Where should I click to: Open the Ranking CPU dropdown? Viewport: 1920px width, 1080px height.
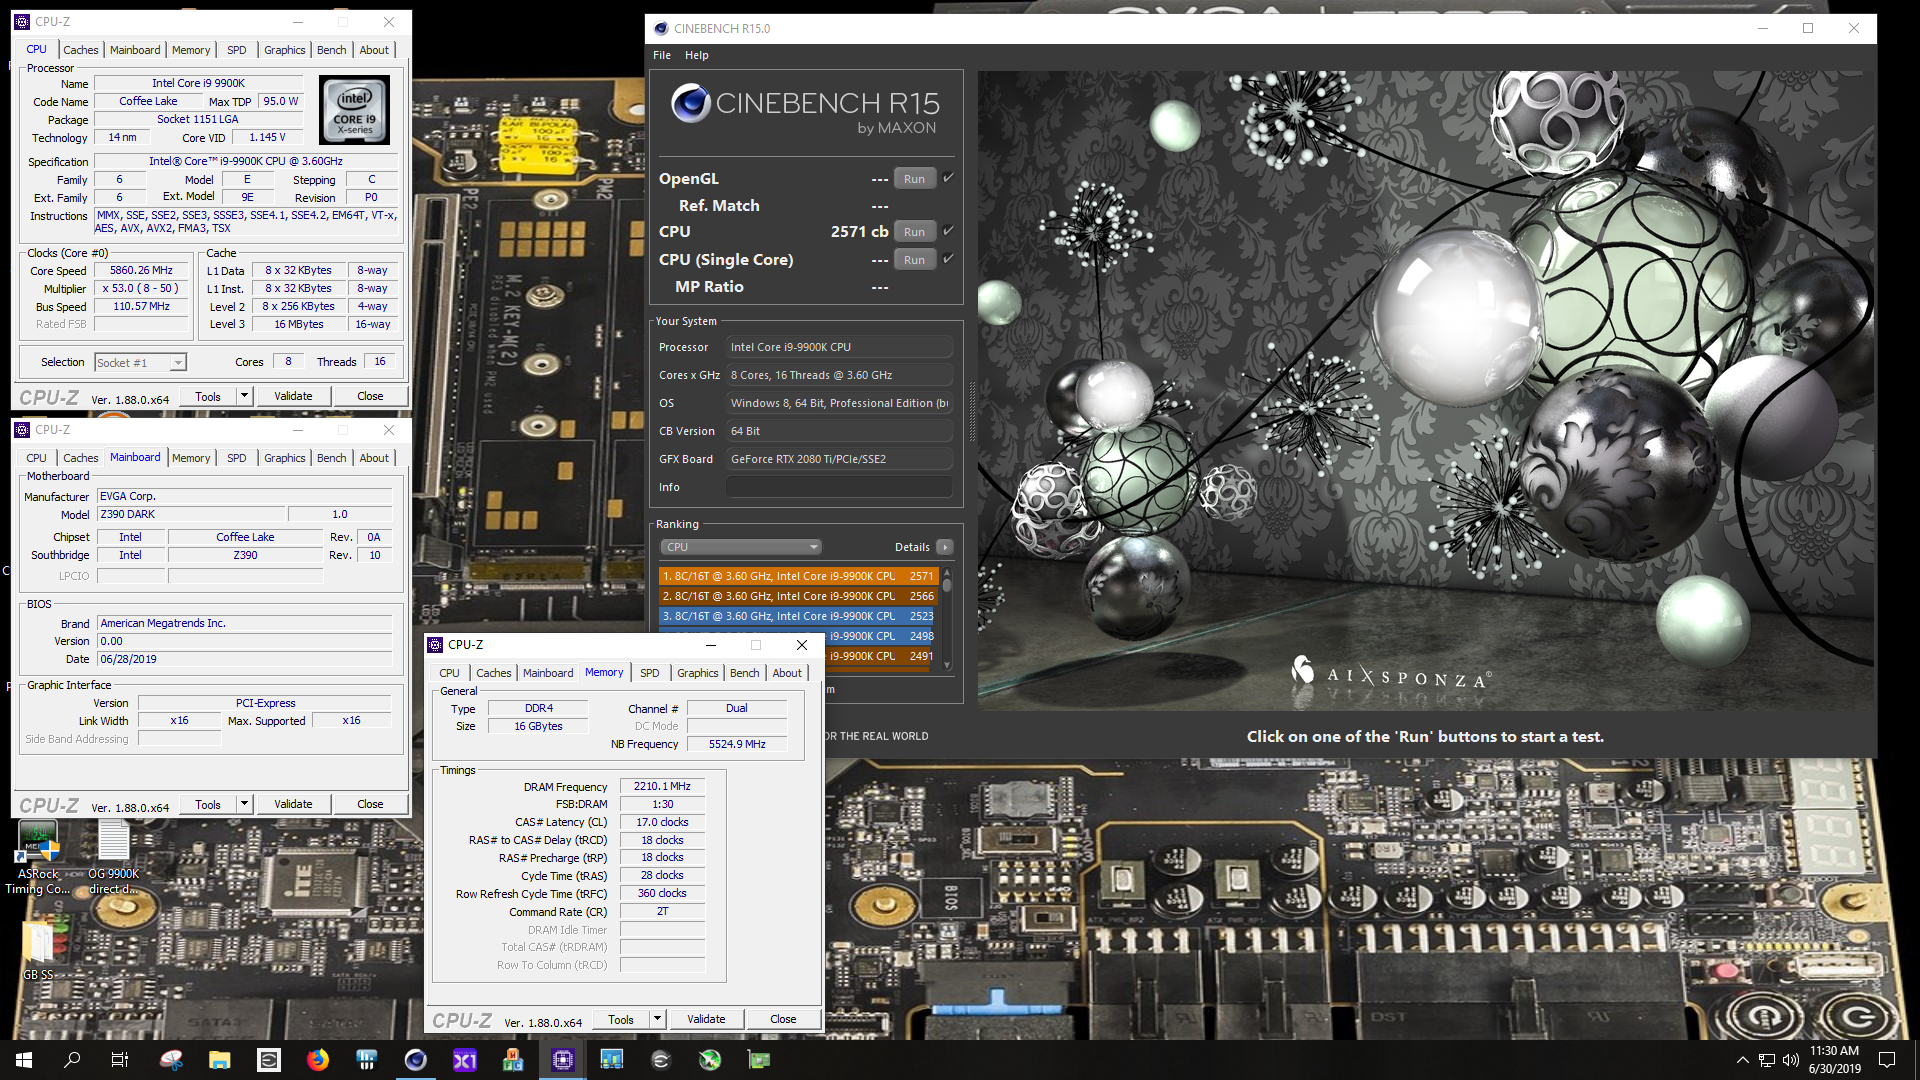tap(741, 547)
